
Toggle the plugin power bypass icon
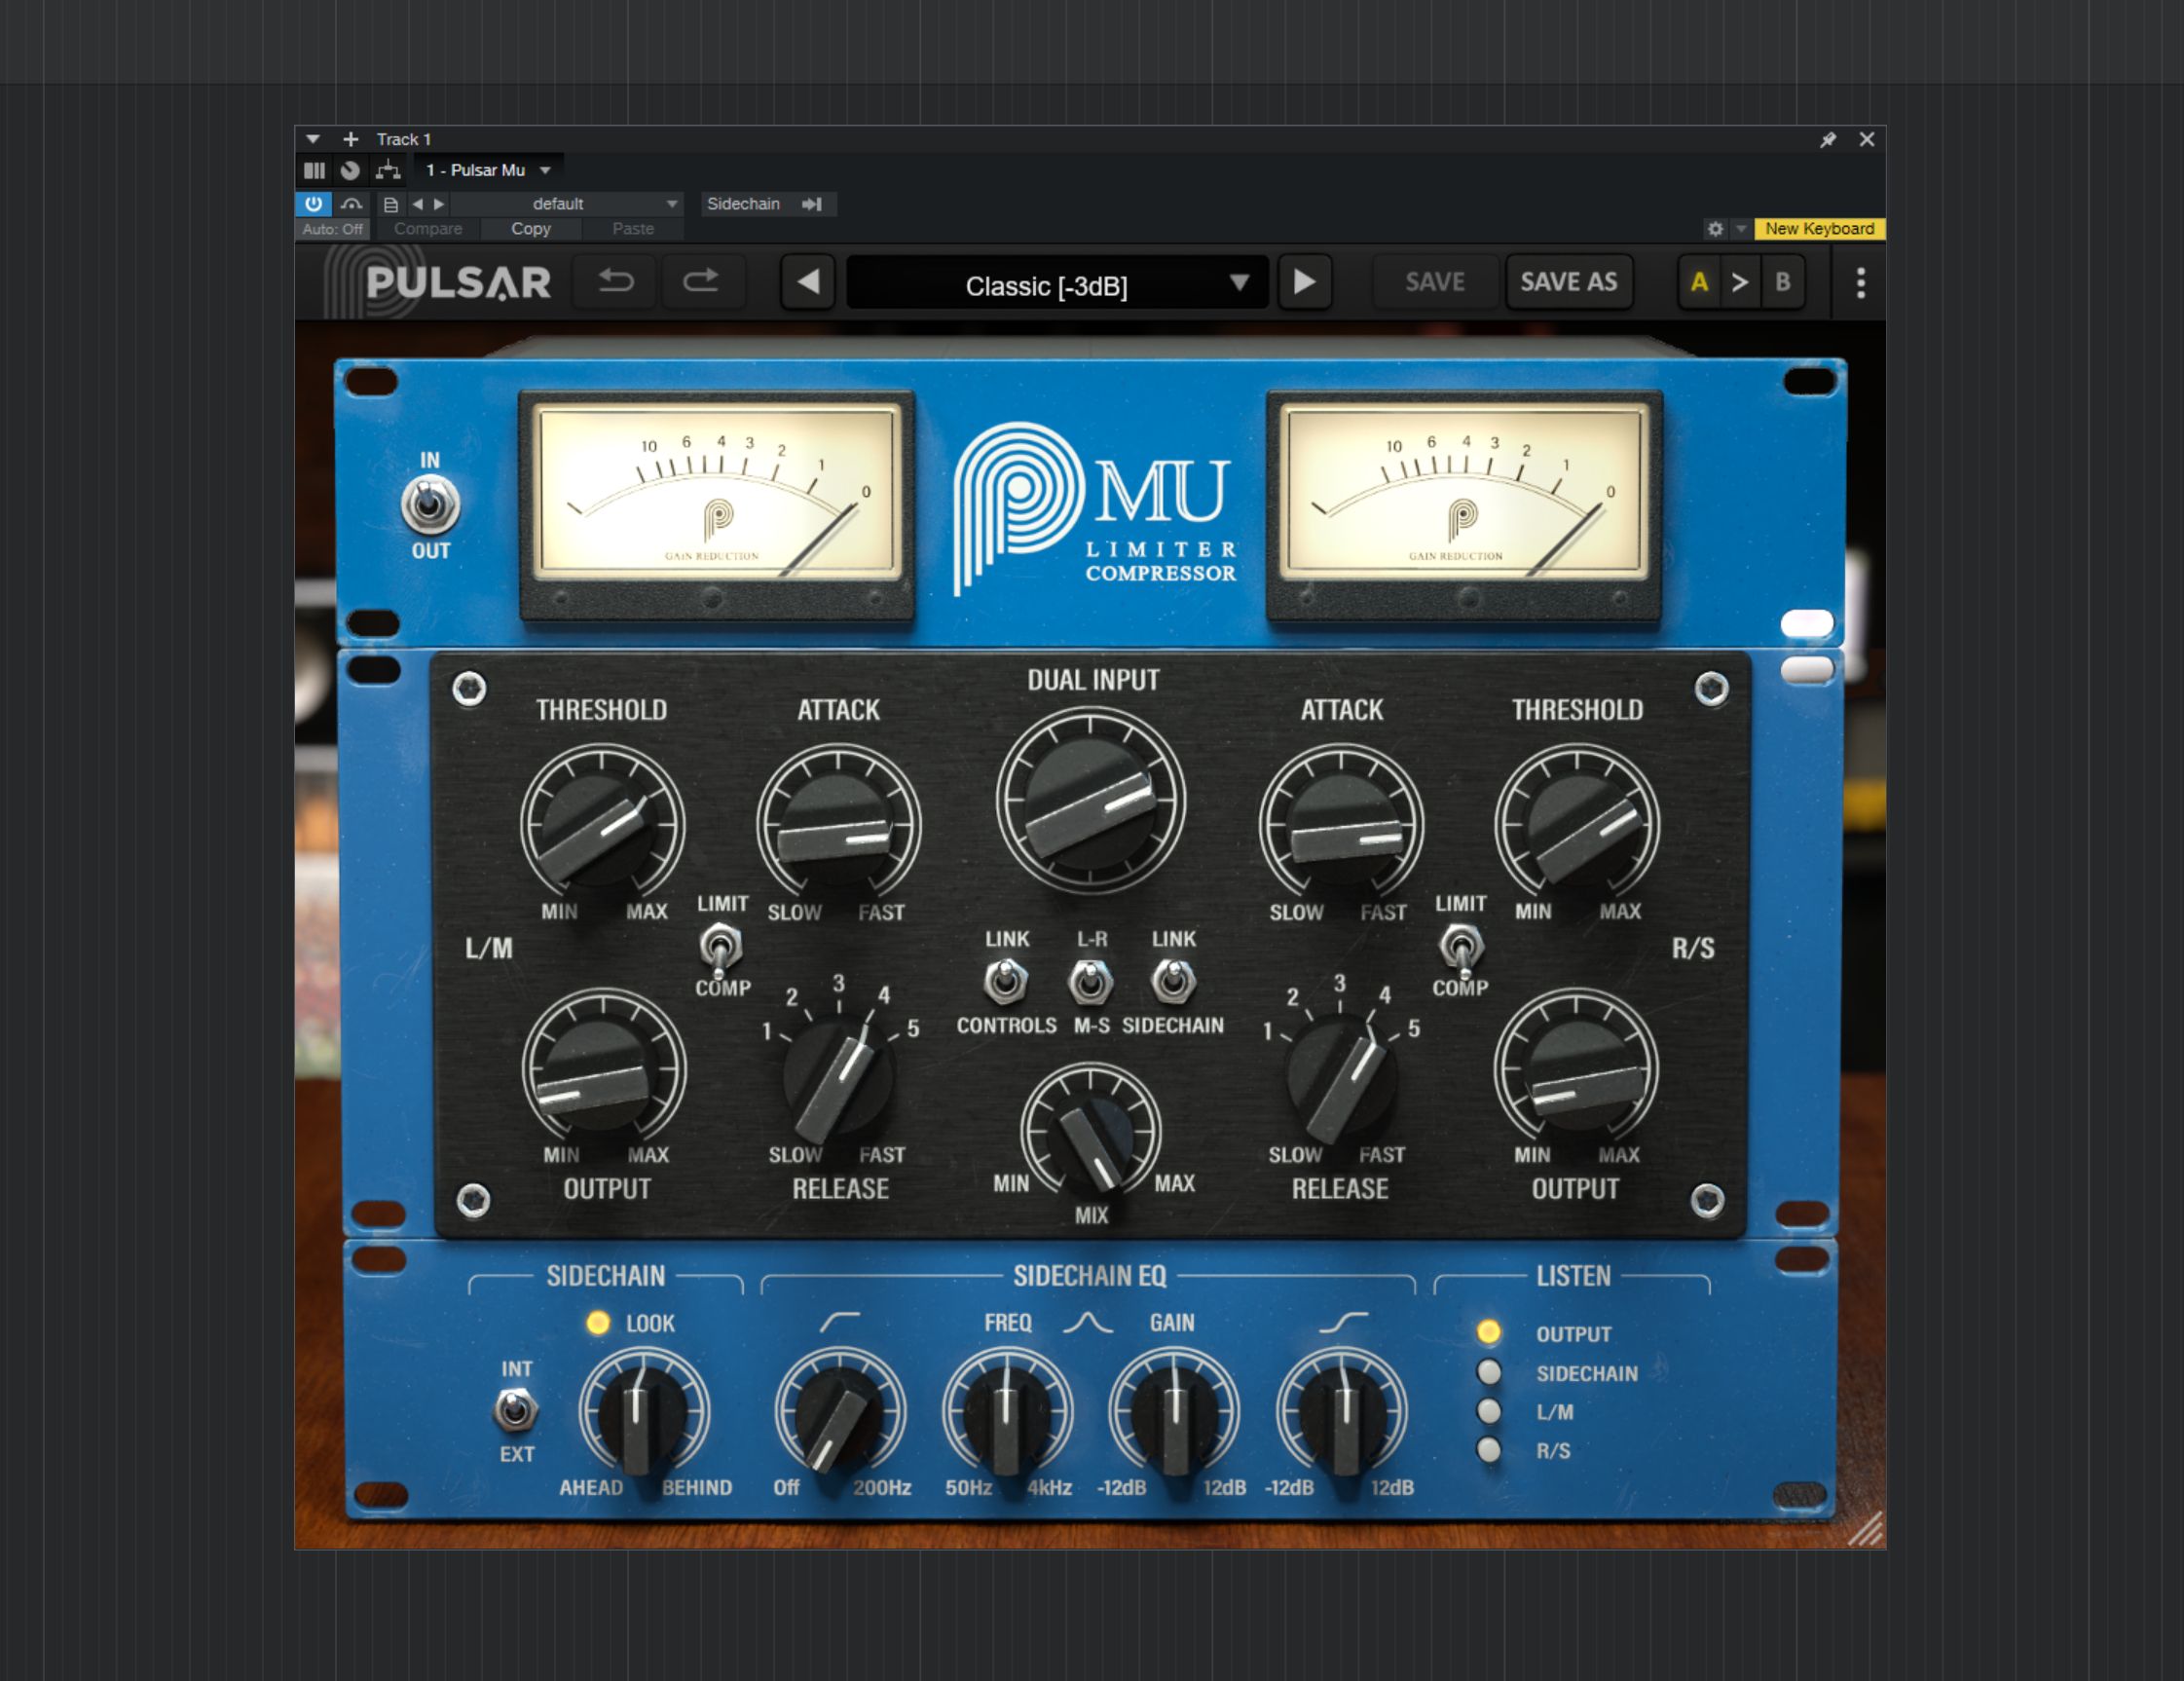point(313,204)
